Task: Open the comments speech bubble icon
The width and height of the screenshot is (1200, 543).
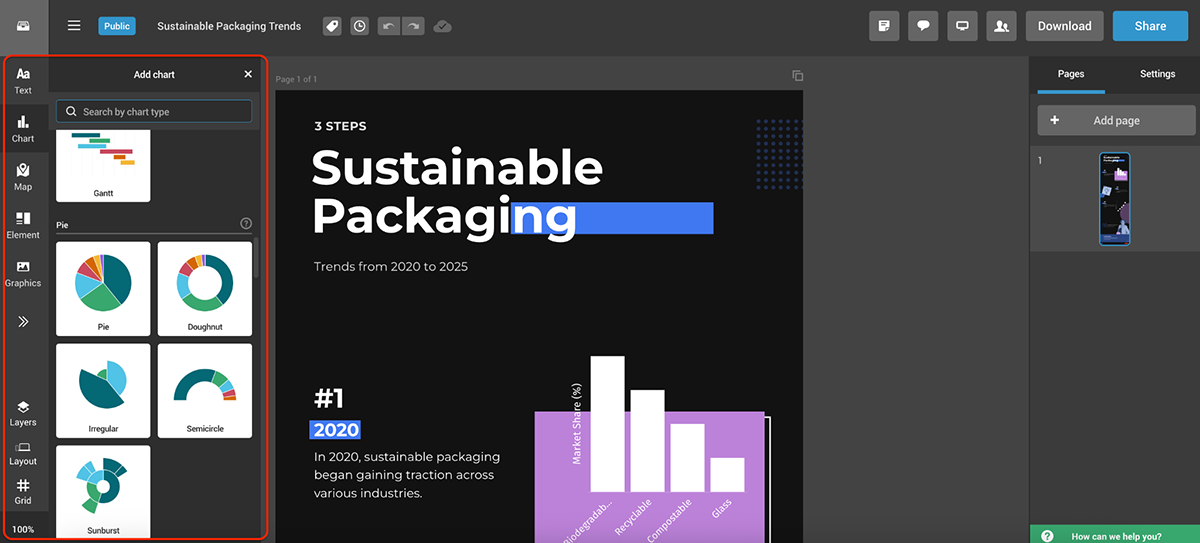Action: tap(923, 26)
